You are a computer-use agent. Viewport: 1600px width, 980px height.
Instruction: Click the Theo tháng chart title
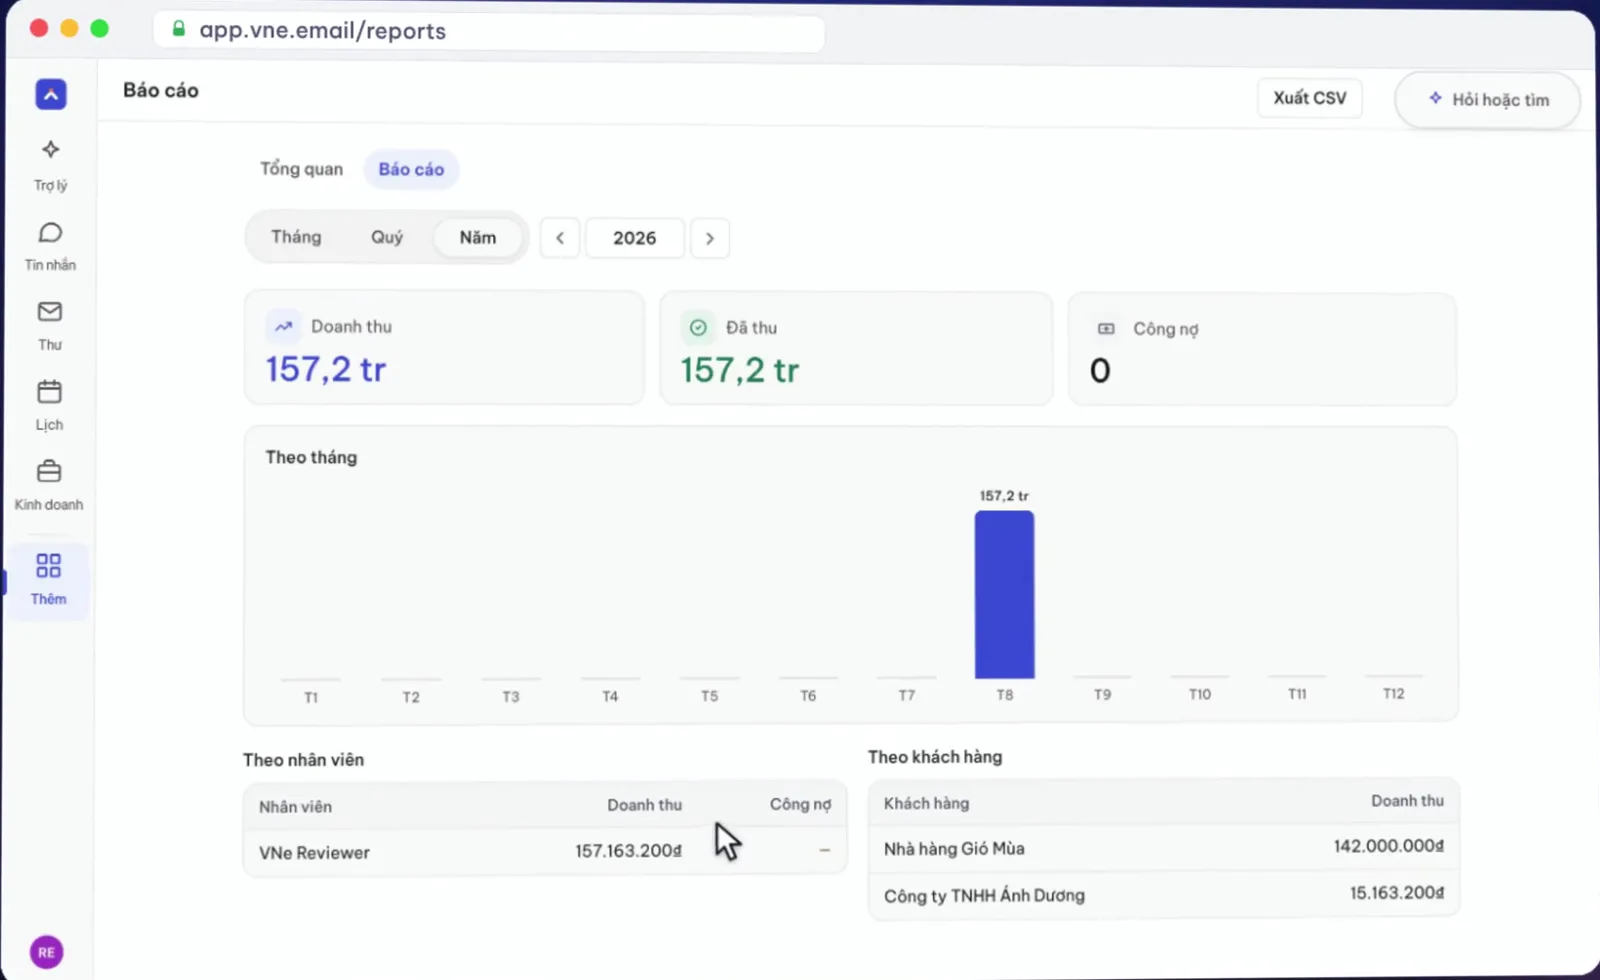pos(311,457)
